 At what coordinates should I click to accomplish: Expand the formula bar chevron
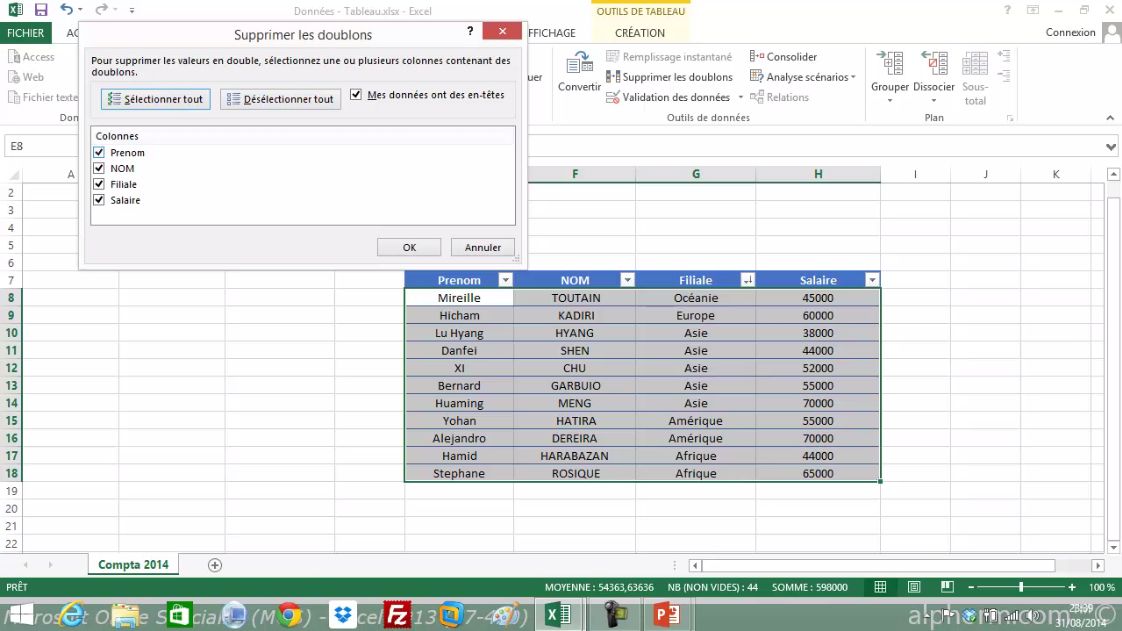[1111, 147]
